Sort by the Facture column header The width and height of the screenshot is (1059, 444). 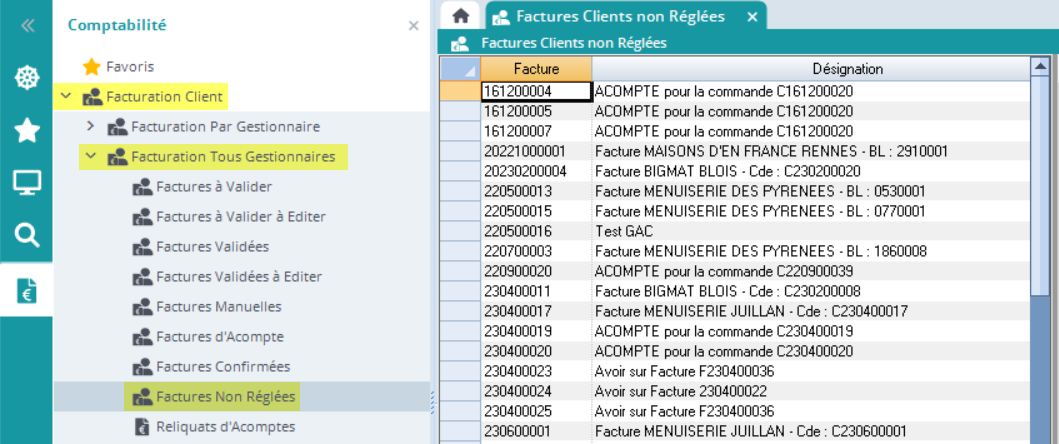pos(536,69)
